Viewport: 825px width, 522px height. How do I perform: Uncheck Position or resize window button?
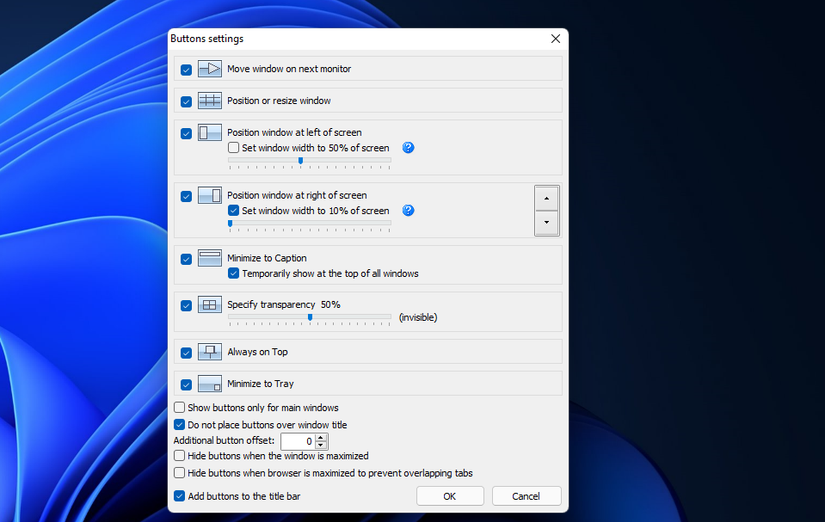click(x=186, y=101)
